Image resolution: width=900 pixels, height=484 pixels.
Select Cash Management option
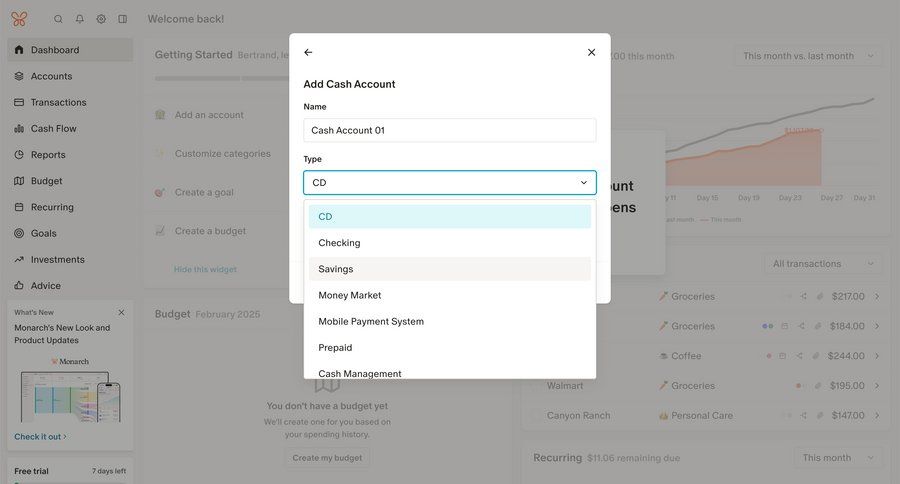click(x=449, y=372)
